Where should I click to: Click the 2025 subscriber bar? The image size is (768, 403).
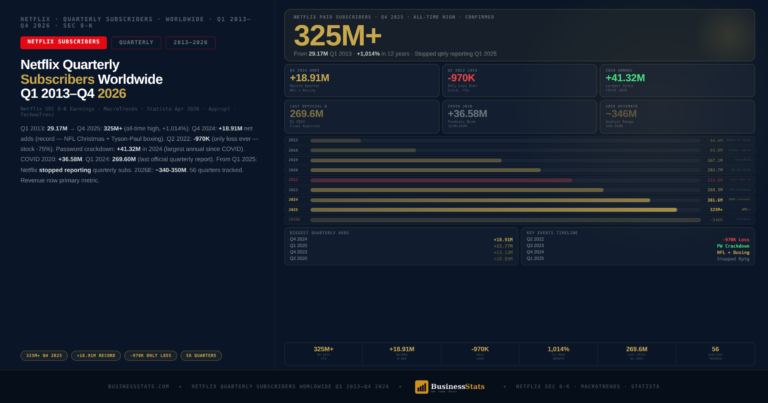[494, 210]
